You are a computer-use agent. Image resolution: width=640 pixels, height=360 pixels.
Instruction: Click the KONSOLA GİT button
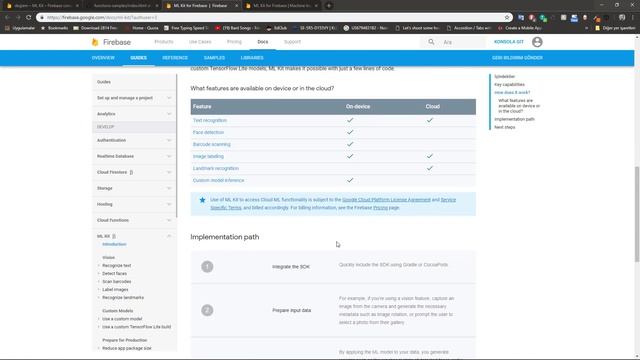click(x=509, y=42)
